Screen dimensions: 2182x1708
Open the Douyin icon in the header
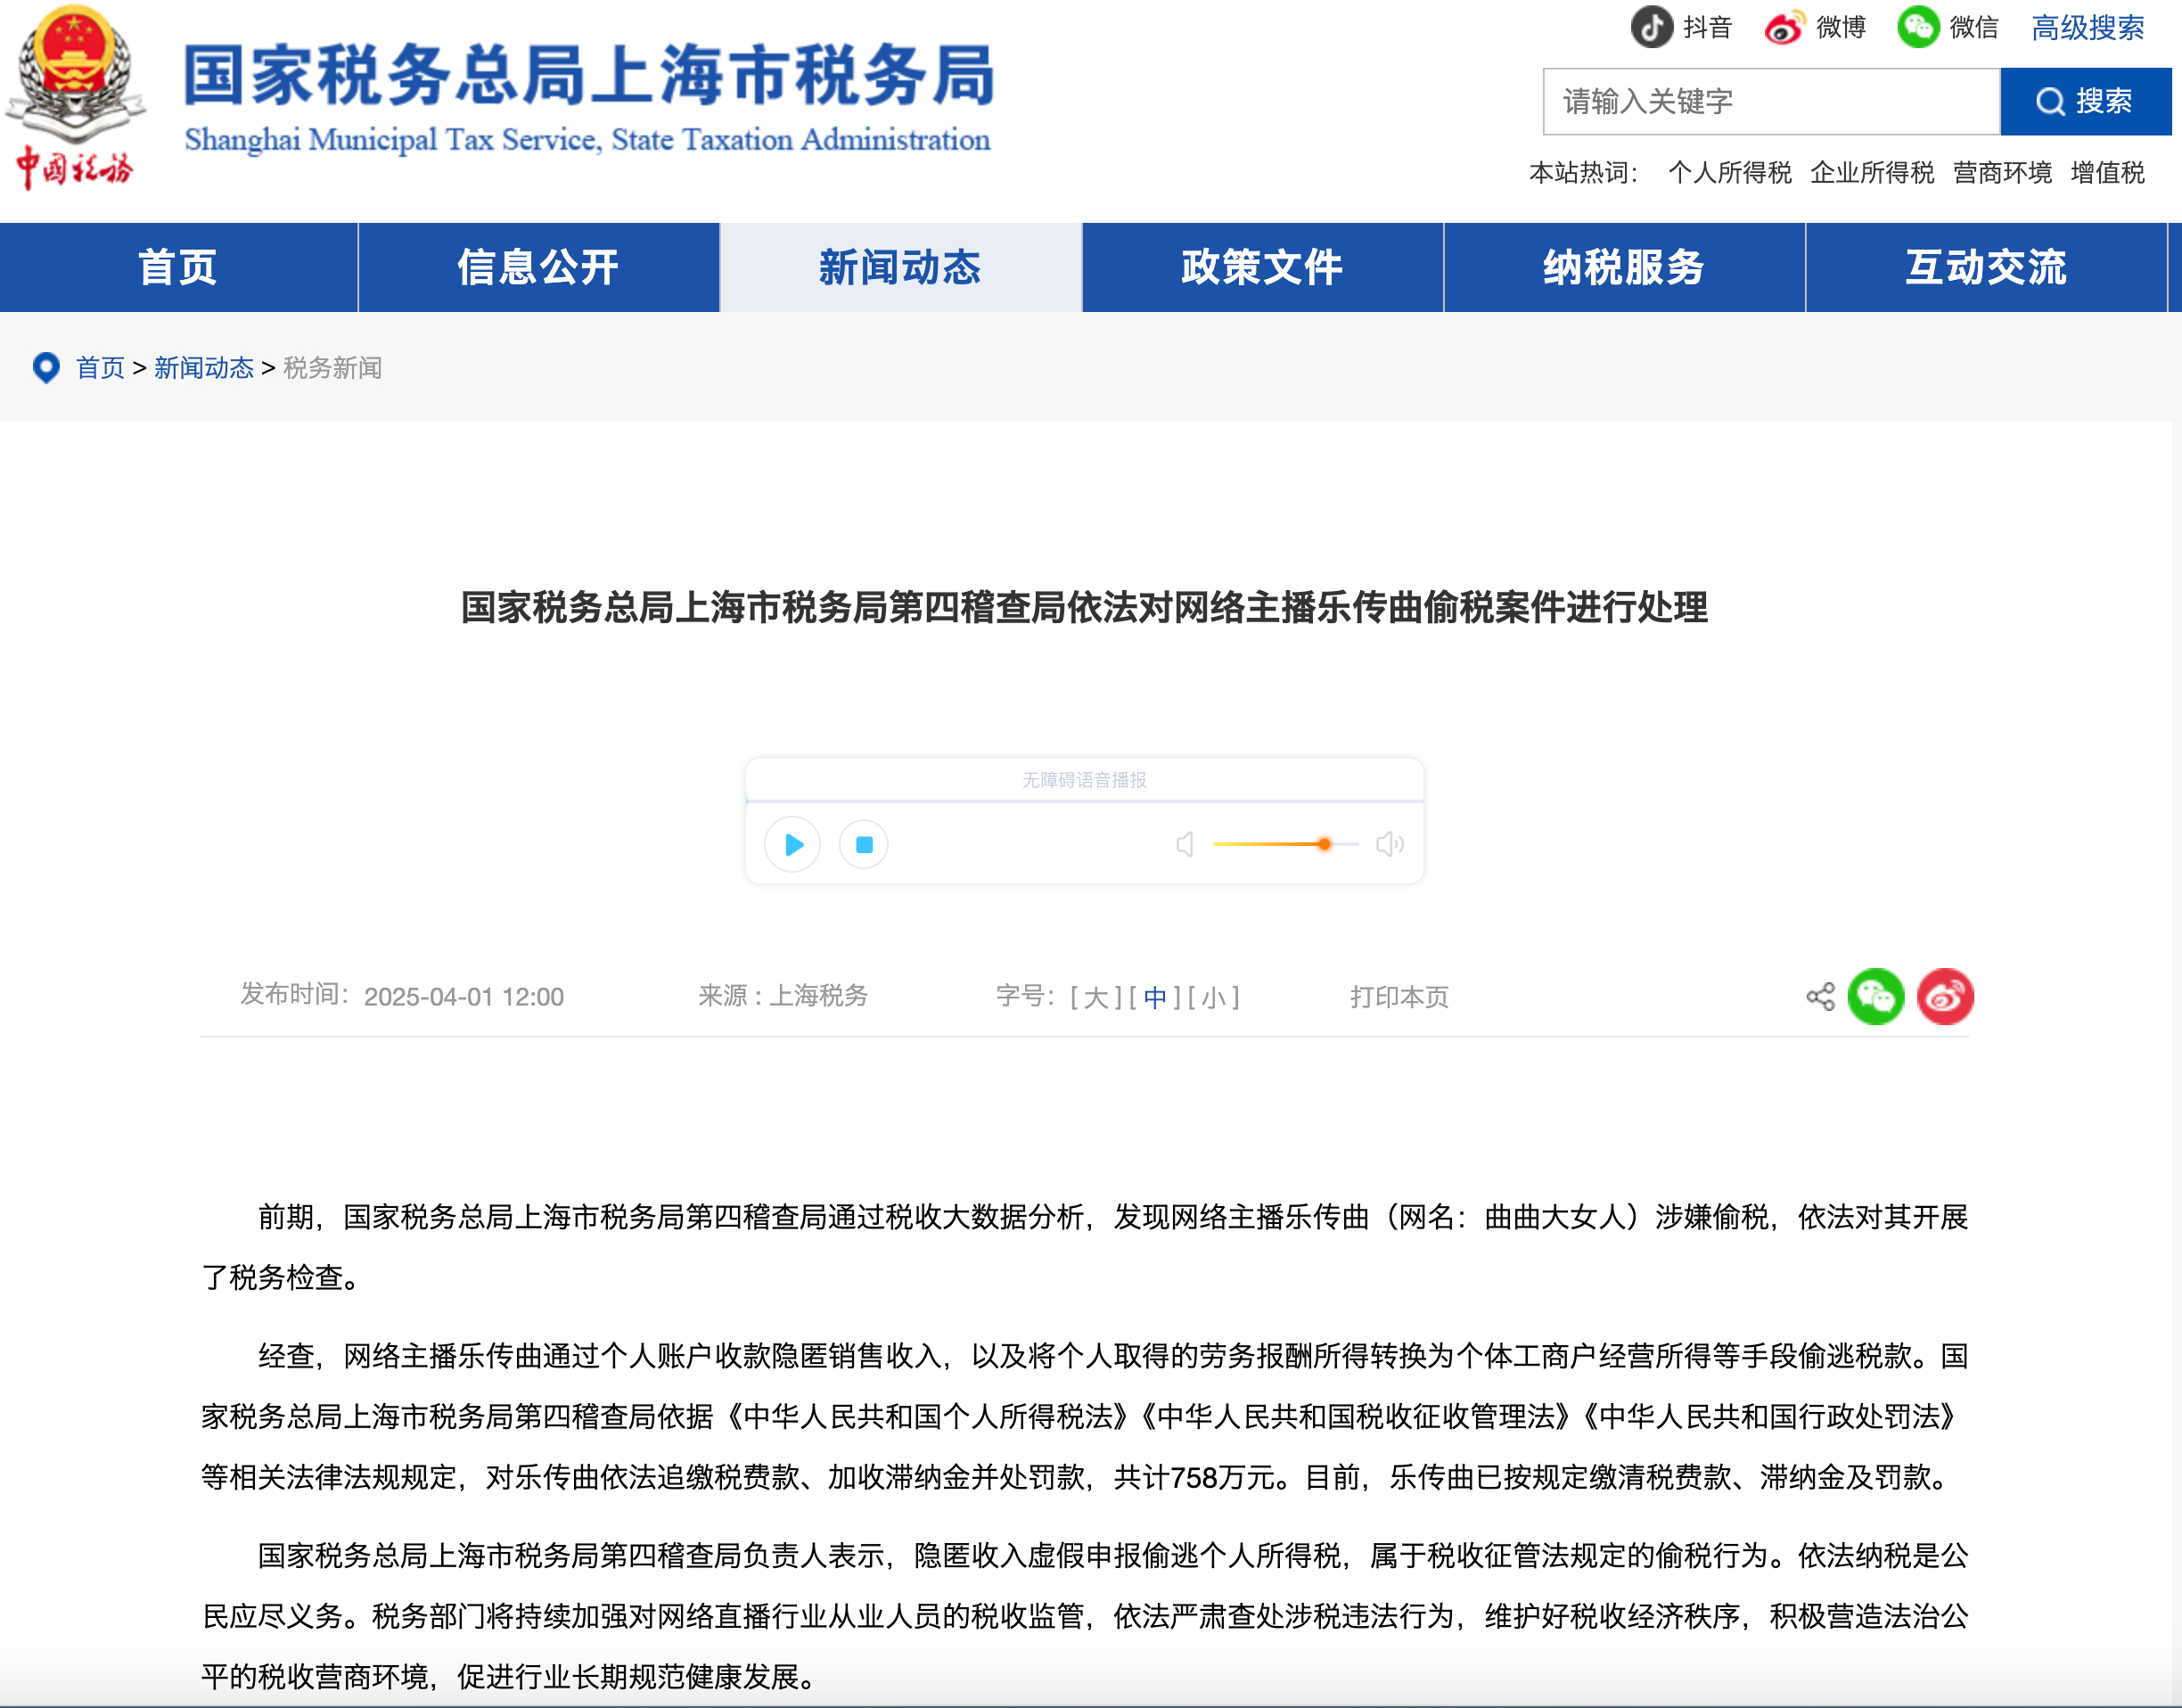click(x=1651, y=27)
